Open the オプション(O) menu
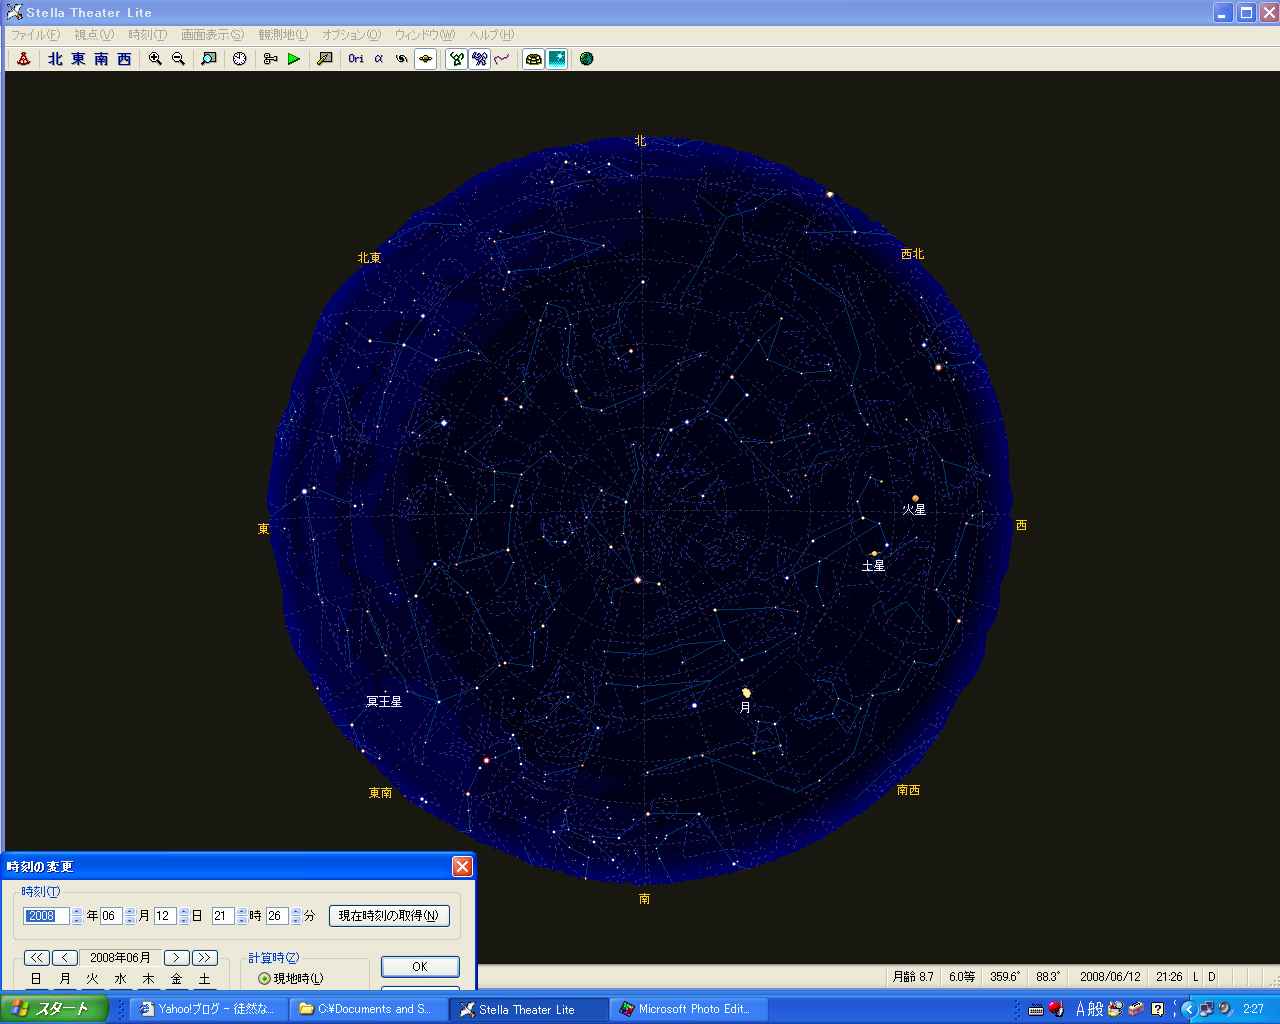The image size is (1280, 1024). tap(351, 35)
